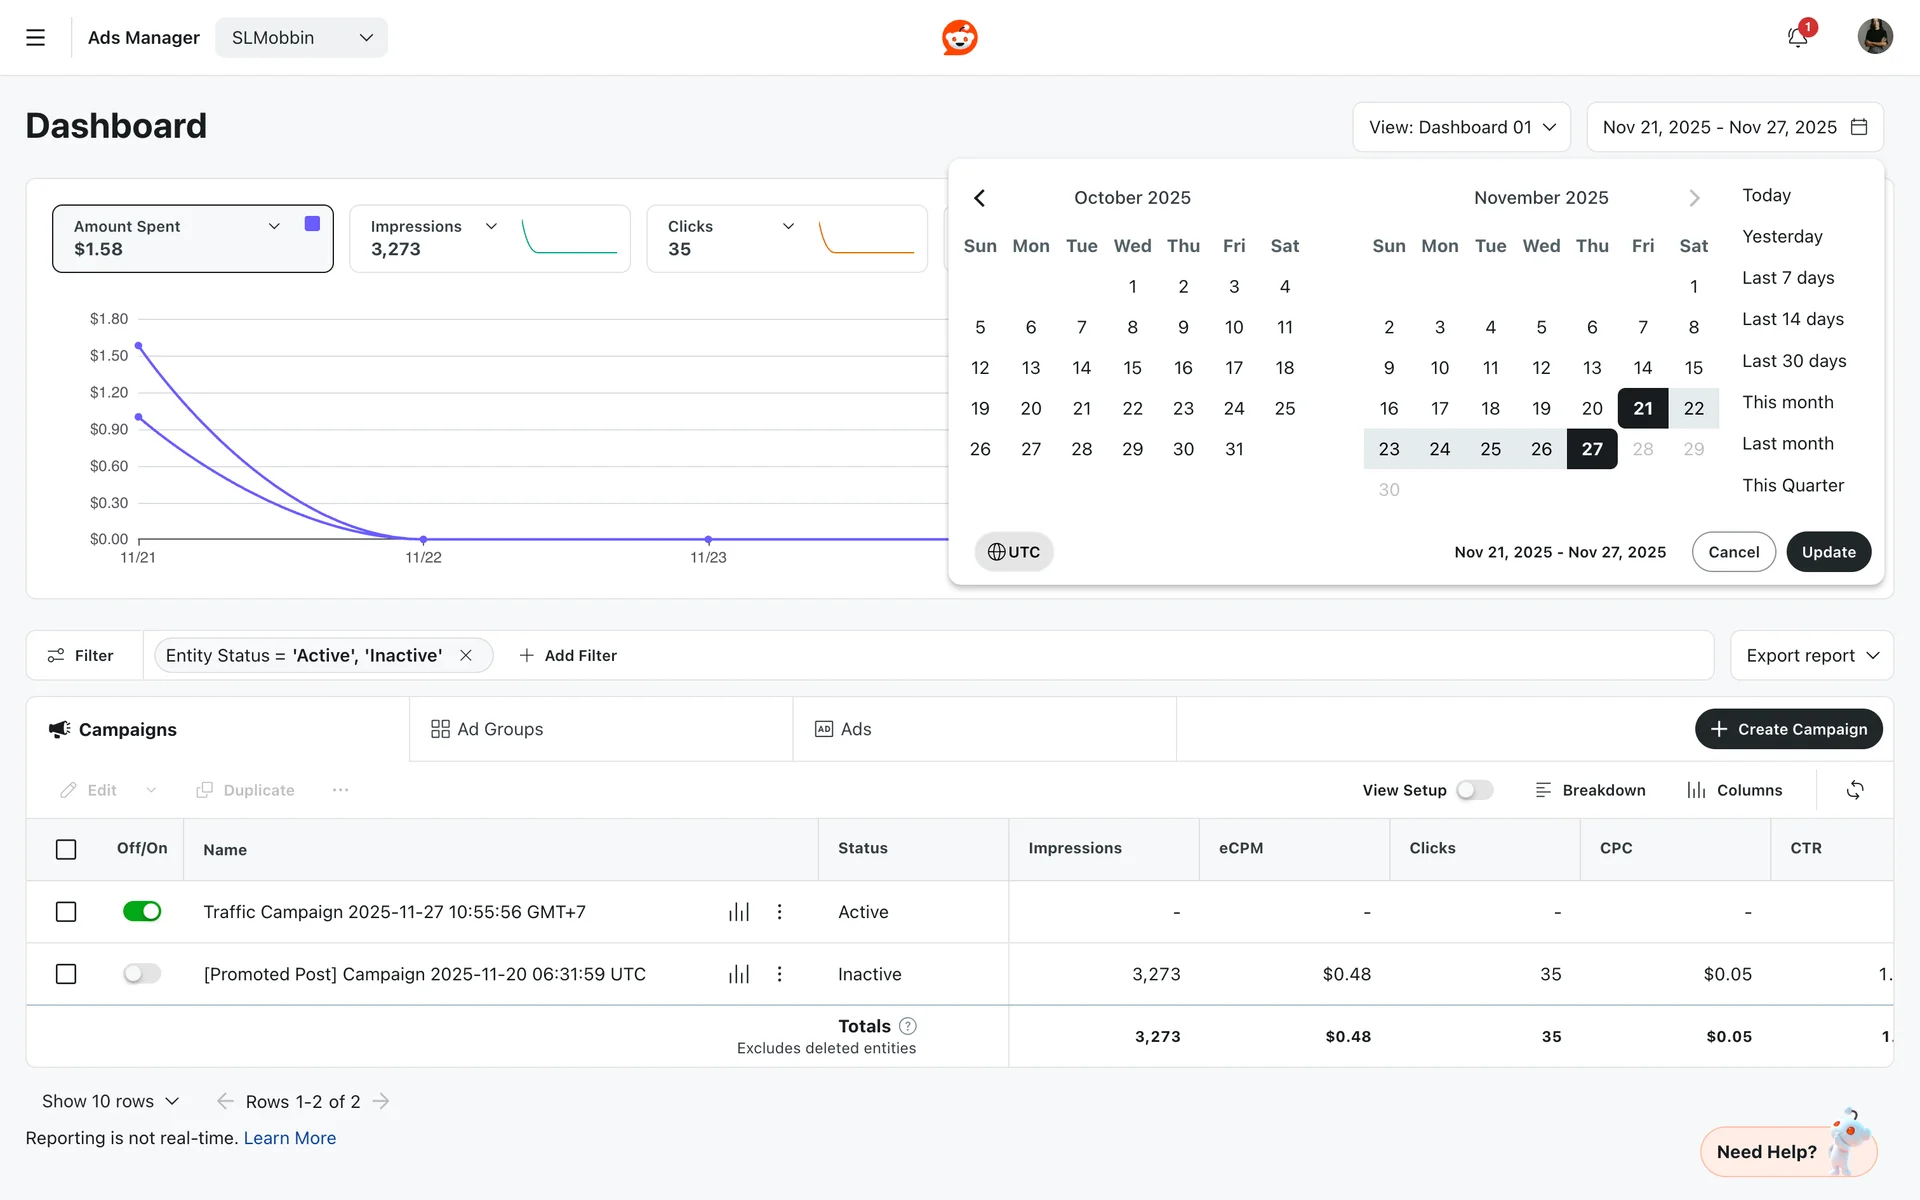Screen dimensions: 1920x1200
Task: Open the SLMobbin account dropdown
Action: [301, 38]
